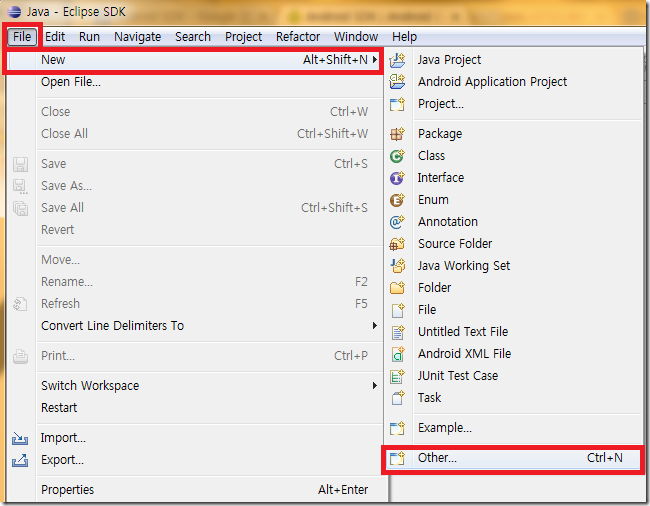Select Convert Line Delimiters To entry
The height and width of the screenshot is (506, 650).
click(195, 326)
